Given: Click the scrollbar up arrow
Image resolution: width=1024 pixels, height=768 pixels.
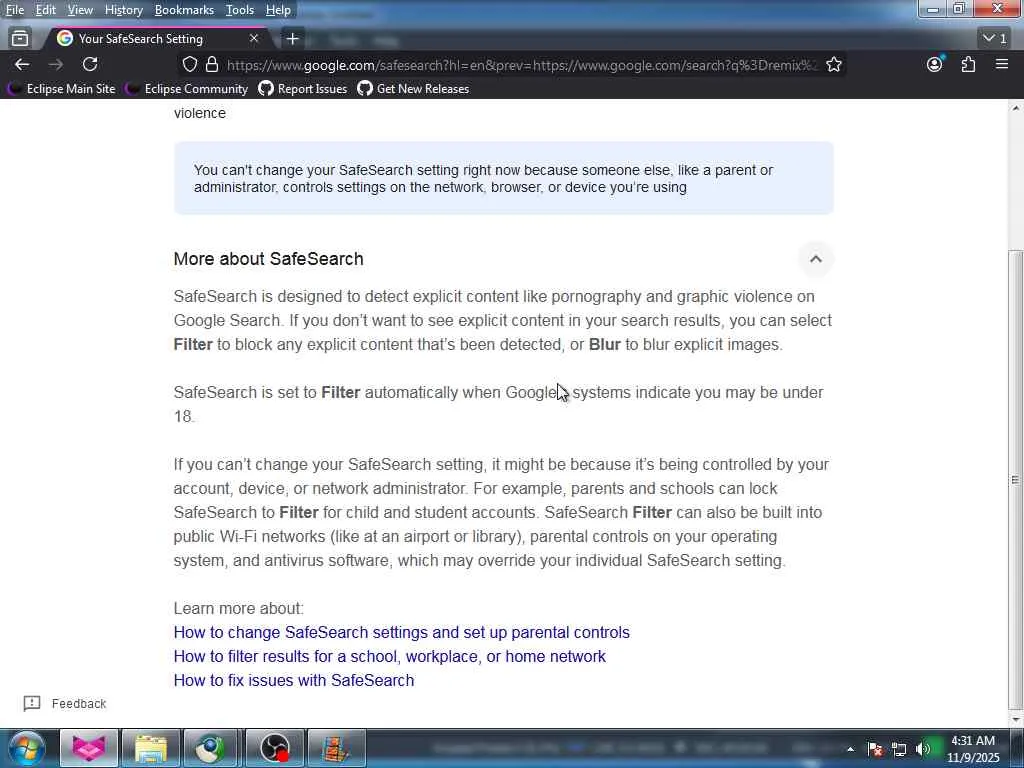Looking at the screenshot, I should point(1015,108).
